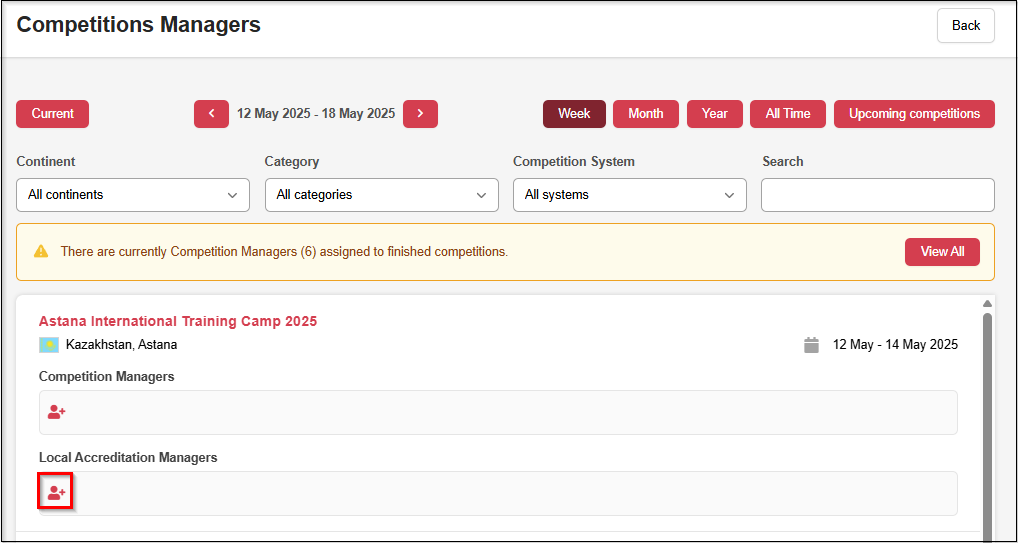Click the yellow warning triangle icon
Screen dimensions: 1018x543
pyautogui.click(x=41, y=252)
